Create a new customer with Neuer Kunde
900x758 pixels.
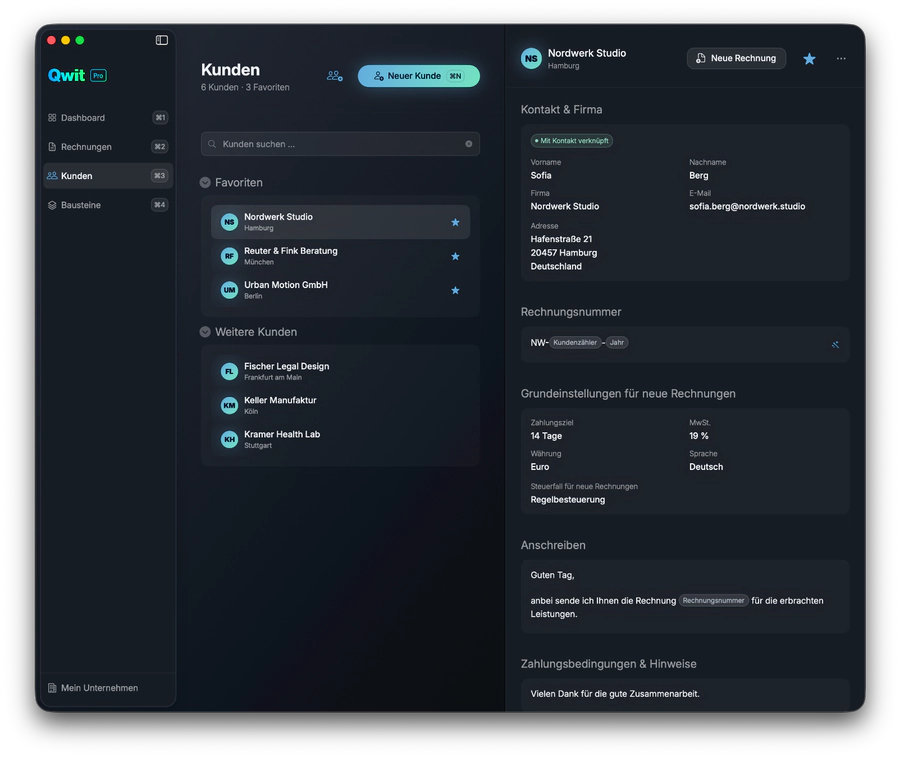418,76
